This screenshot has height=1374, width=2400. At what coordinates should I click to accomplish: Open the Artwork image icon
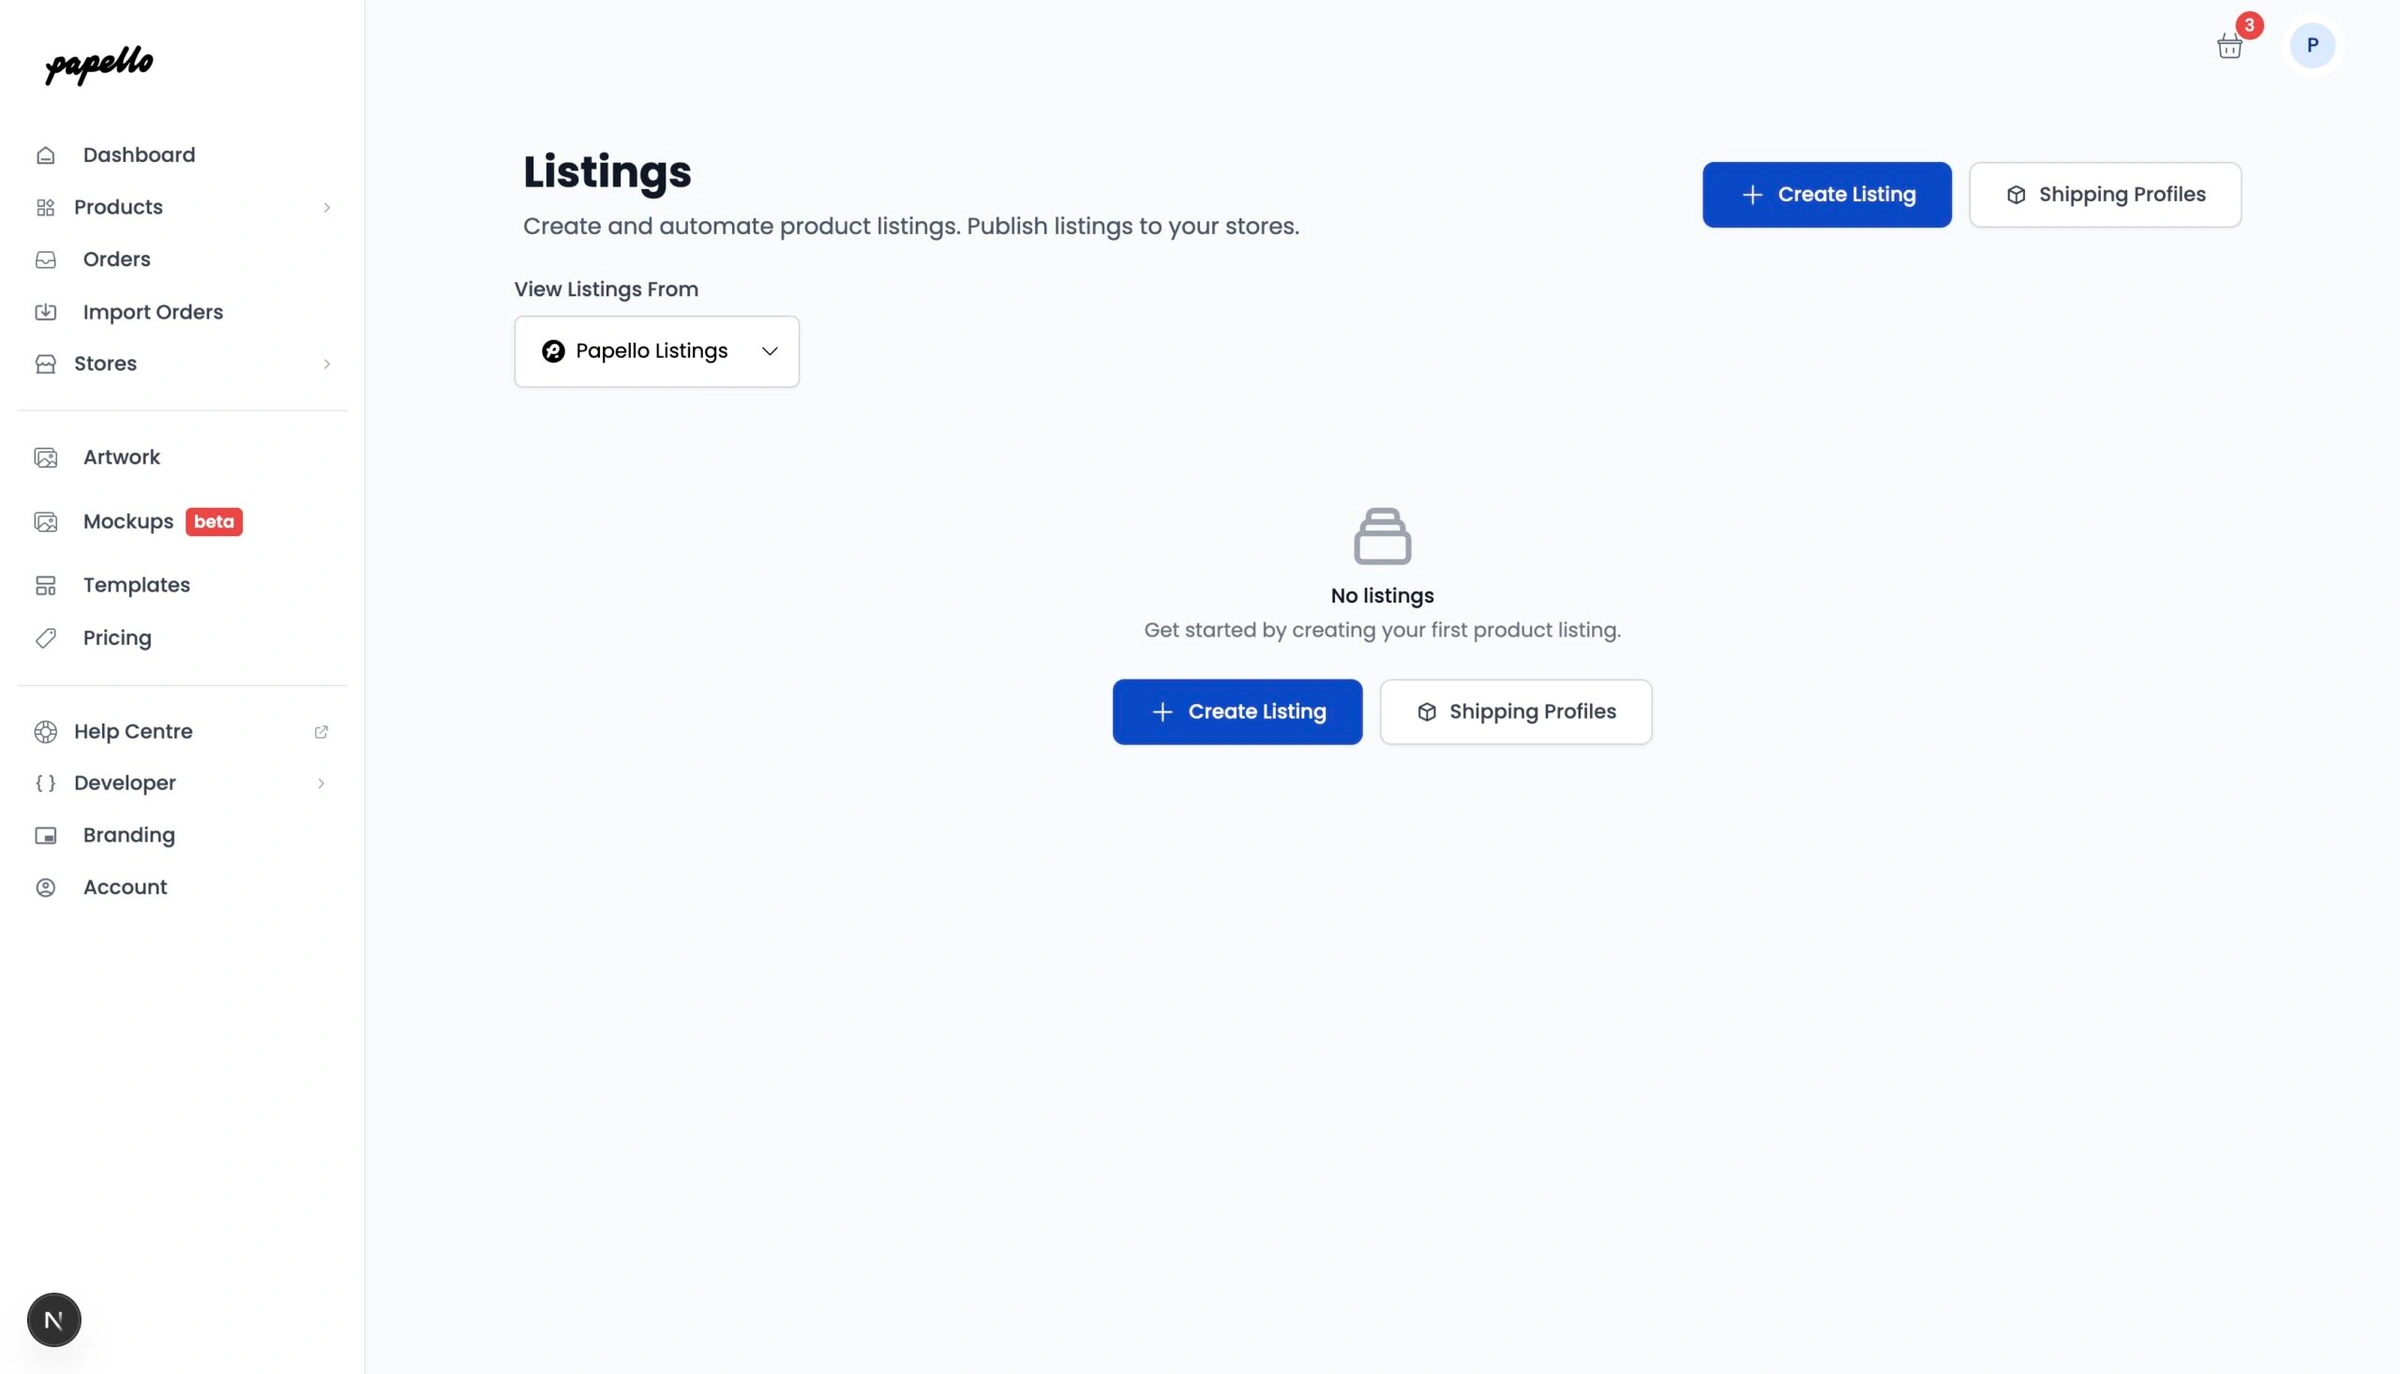pyautogui.click(x=46, y=457)
